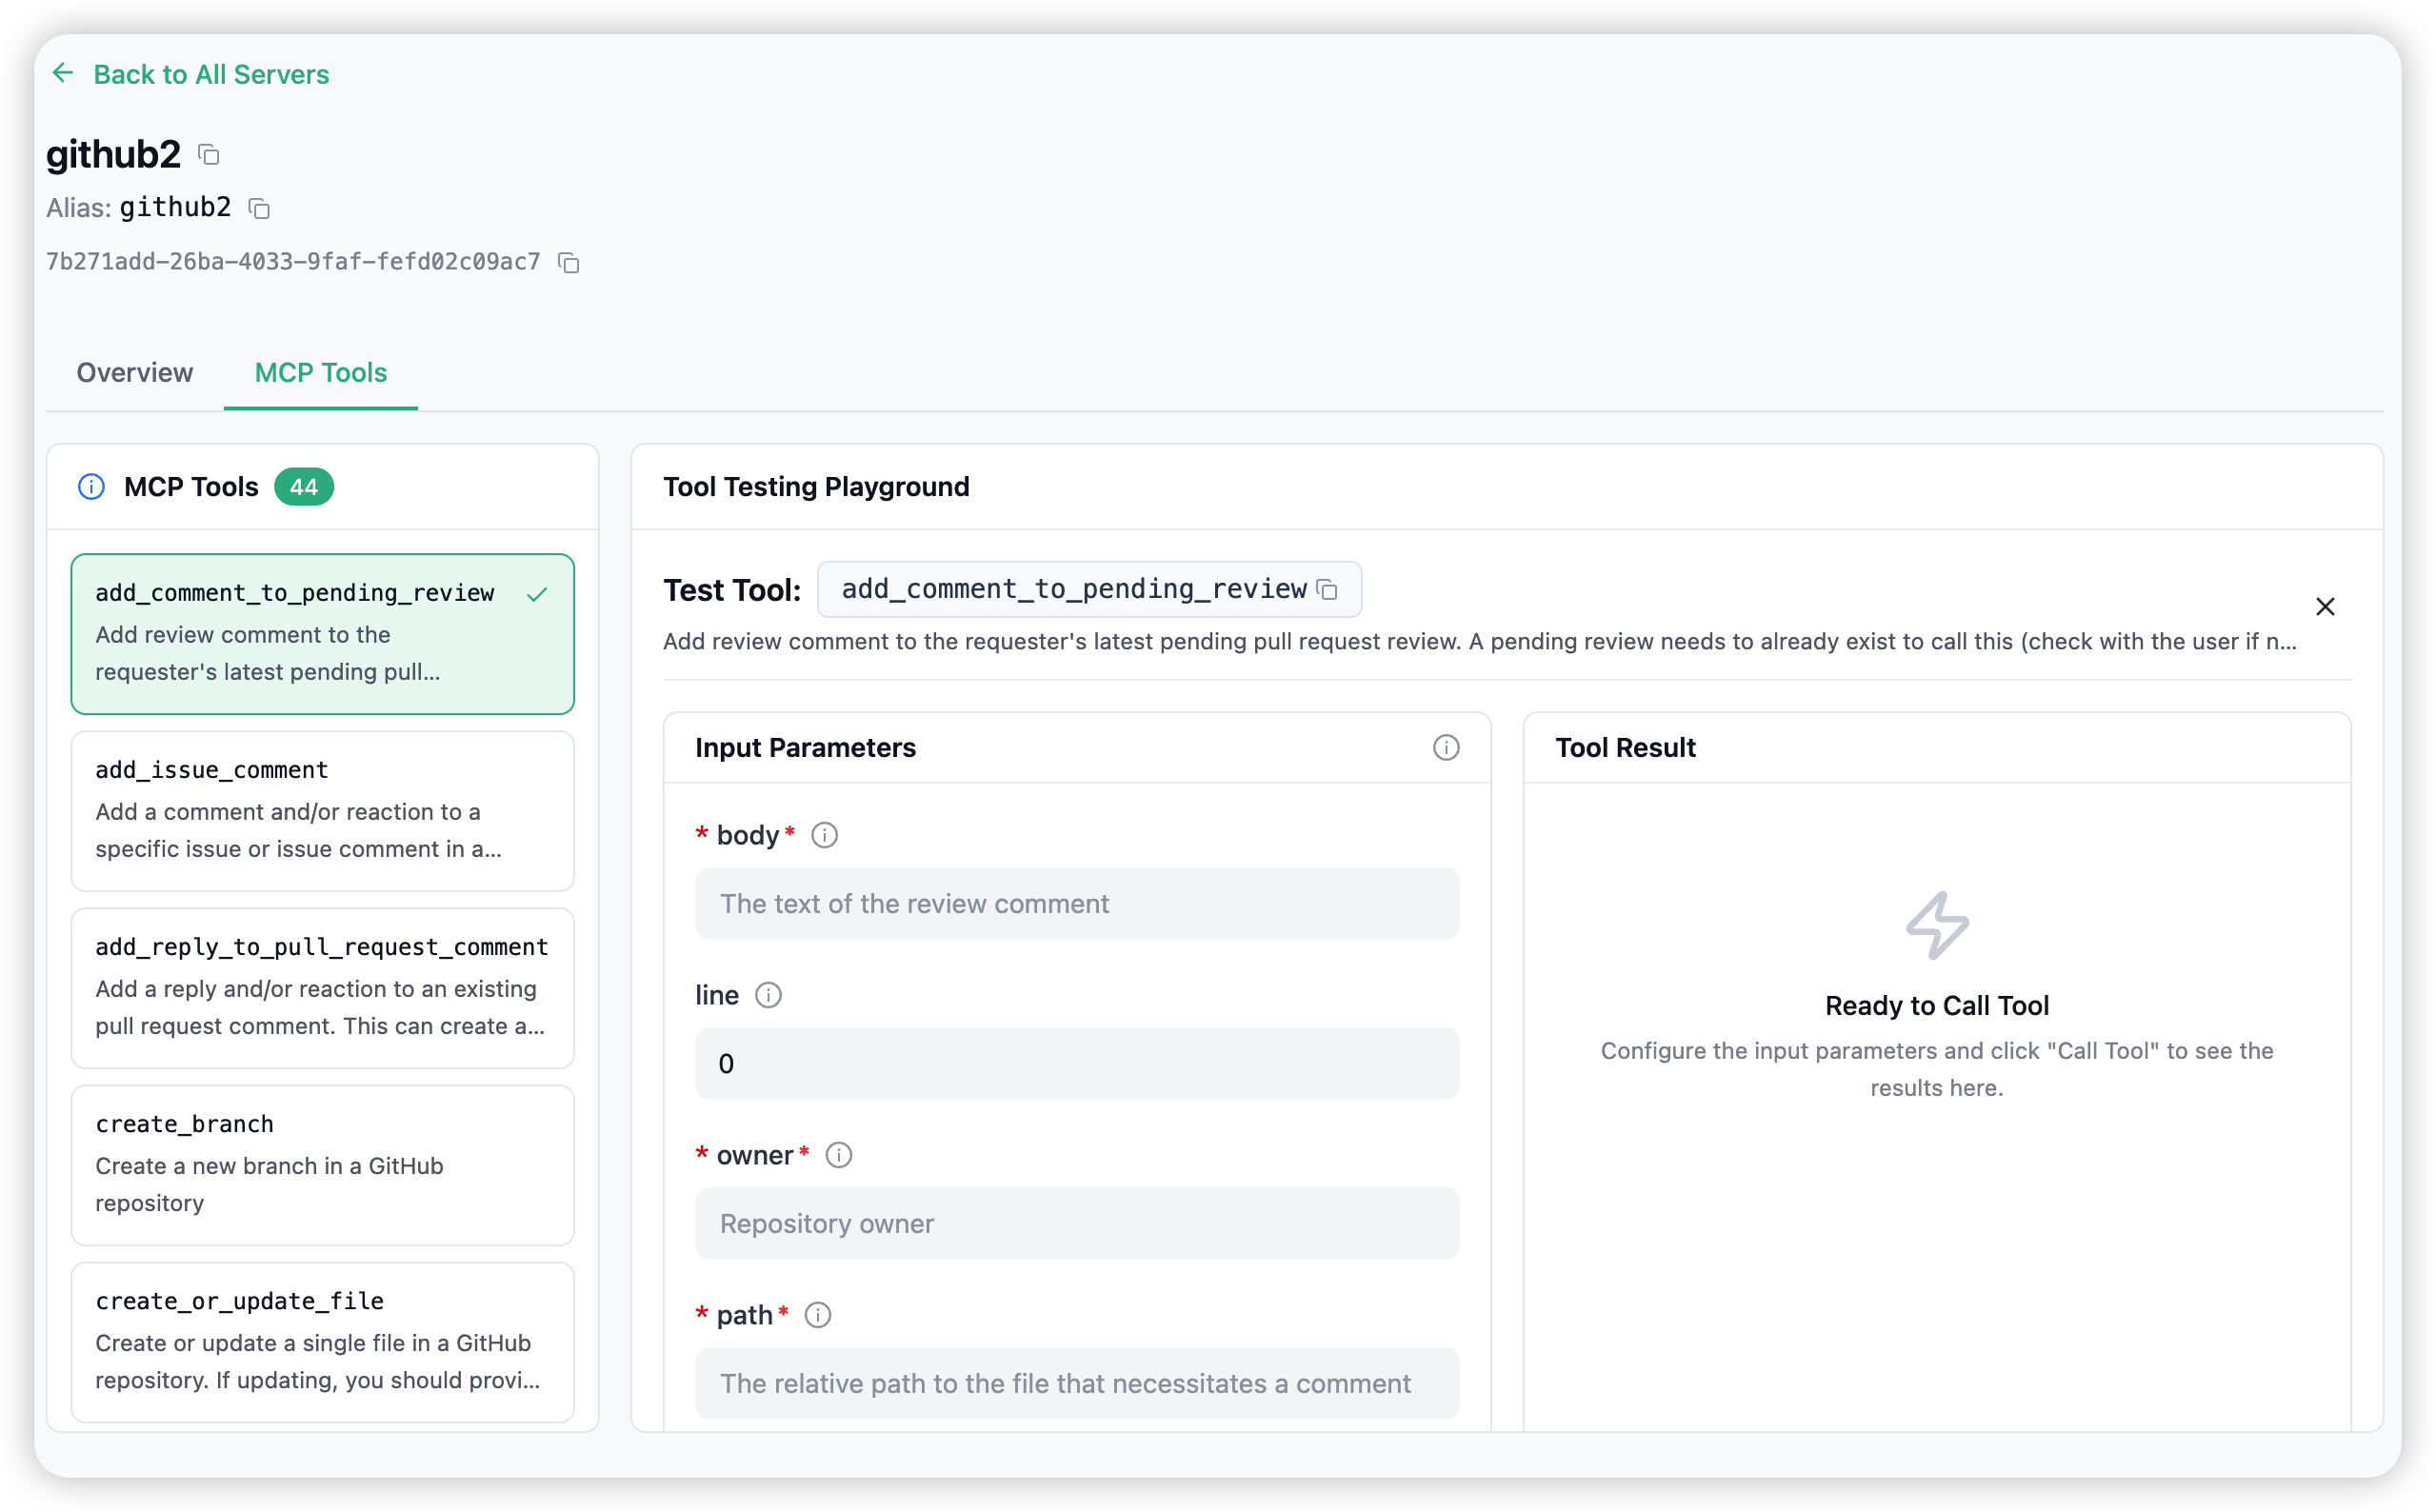Open the Back to All Servers link
2436x1512 pixels.
tap(211, 74)
